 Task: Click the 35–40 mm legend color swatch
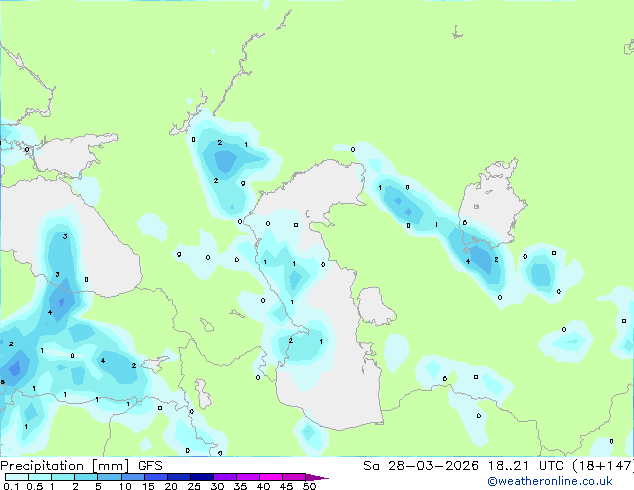tap(248, 477)
